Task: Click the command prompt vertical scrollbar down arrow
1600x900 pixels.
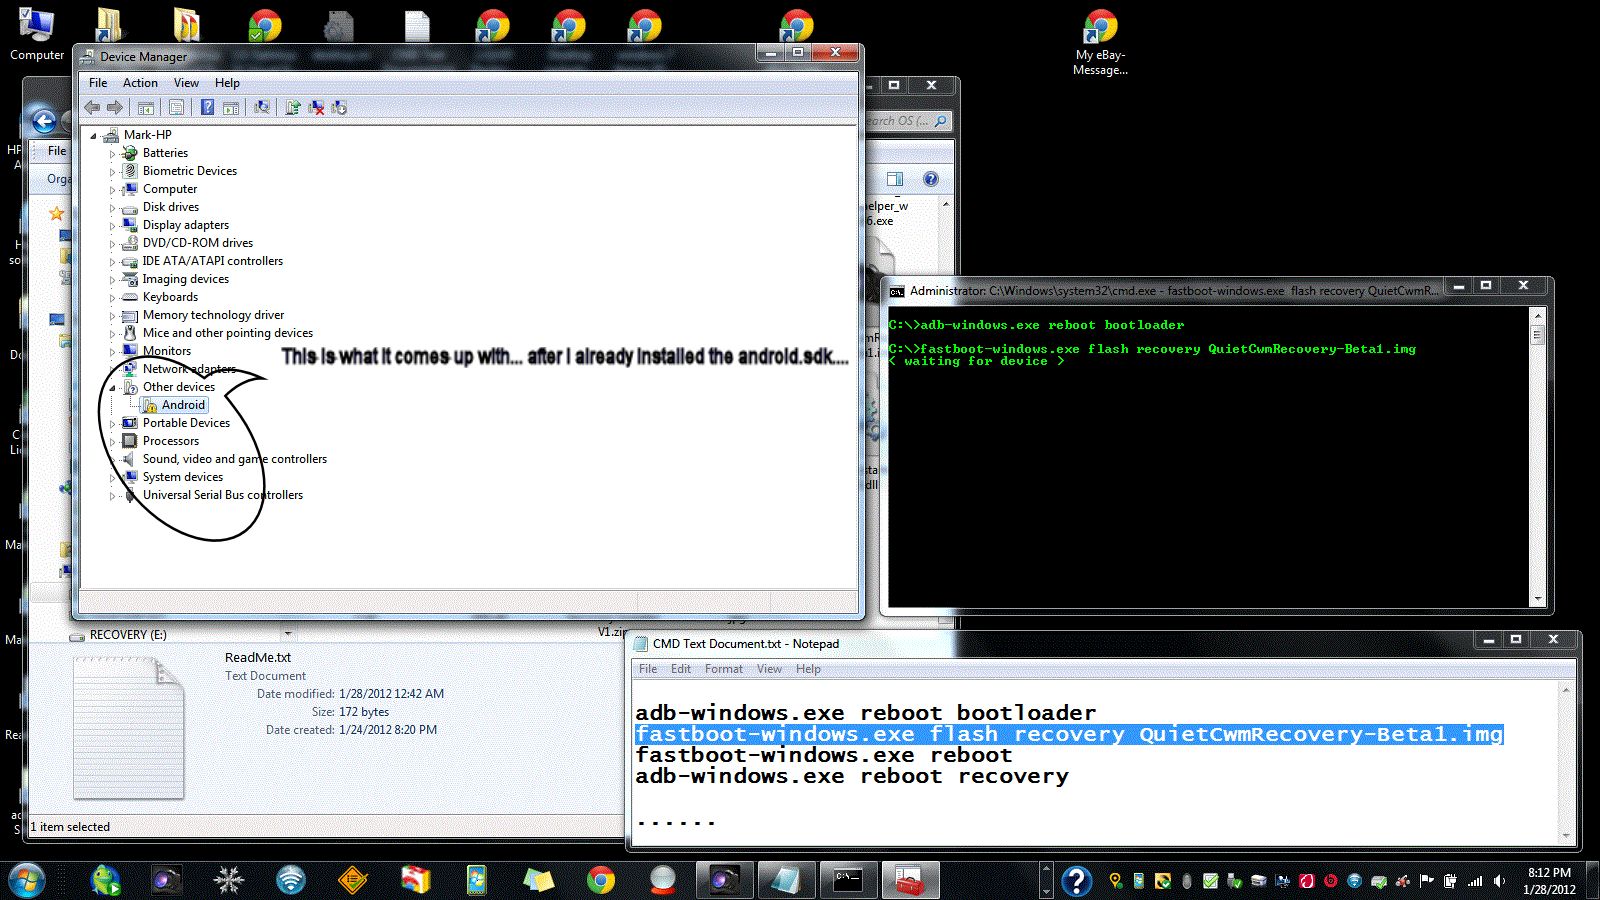Action: (x=1538, y=599)
